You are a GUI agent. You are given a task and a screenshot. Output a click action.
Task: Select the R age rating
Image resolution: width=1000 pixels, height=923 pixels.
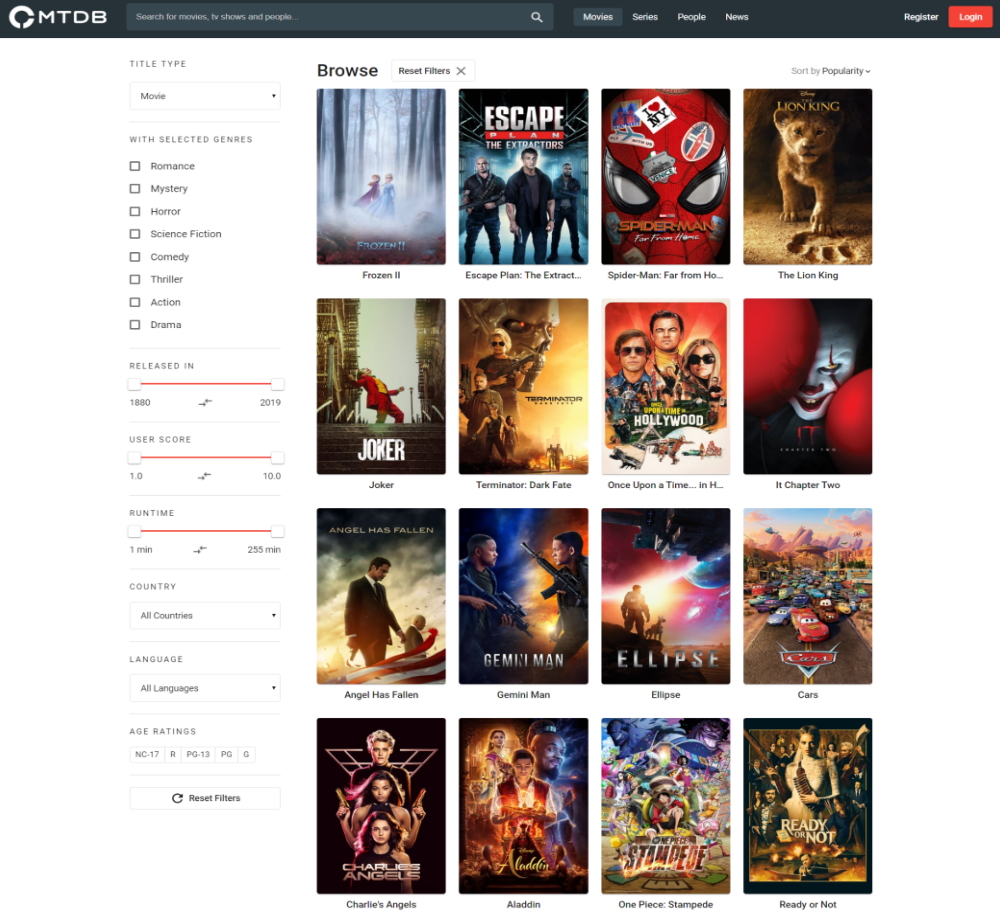pos(172,754)
